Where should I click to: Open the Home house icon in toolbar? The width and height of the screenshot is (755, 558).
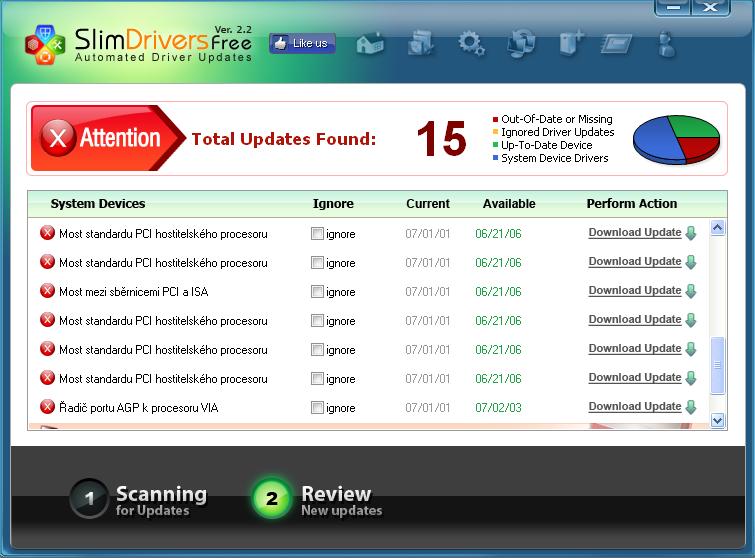point(370,44)
